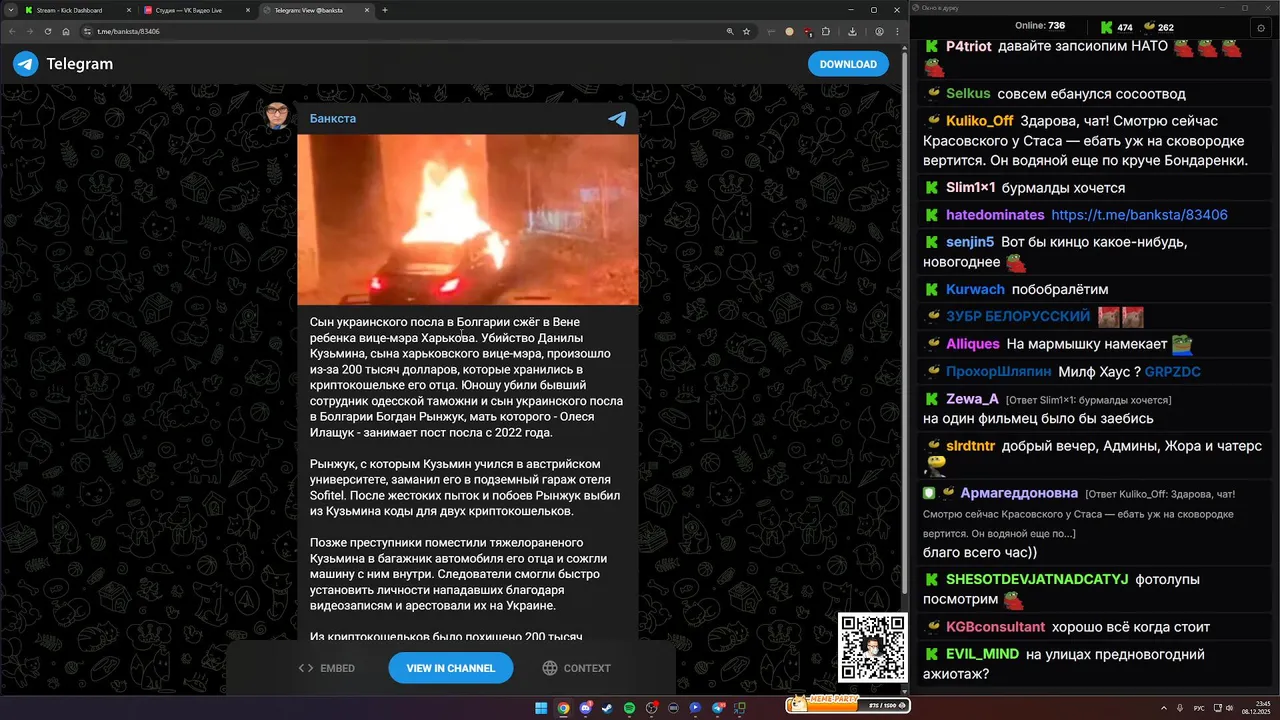This screenshot has width=1280, height=720.
Task: Switch the РУС keyboard language indicator
Action: (x=1199, y=708)
